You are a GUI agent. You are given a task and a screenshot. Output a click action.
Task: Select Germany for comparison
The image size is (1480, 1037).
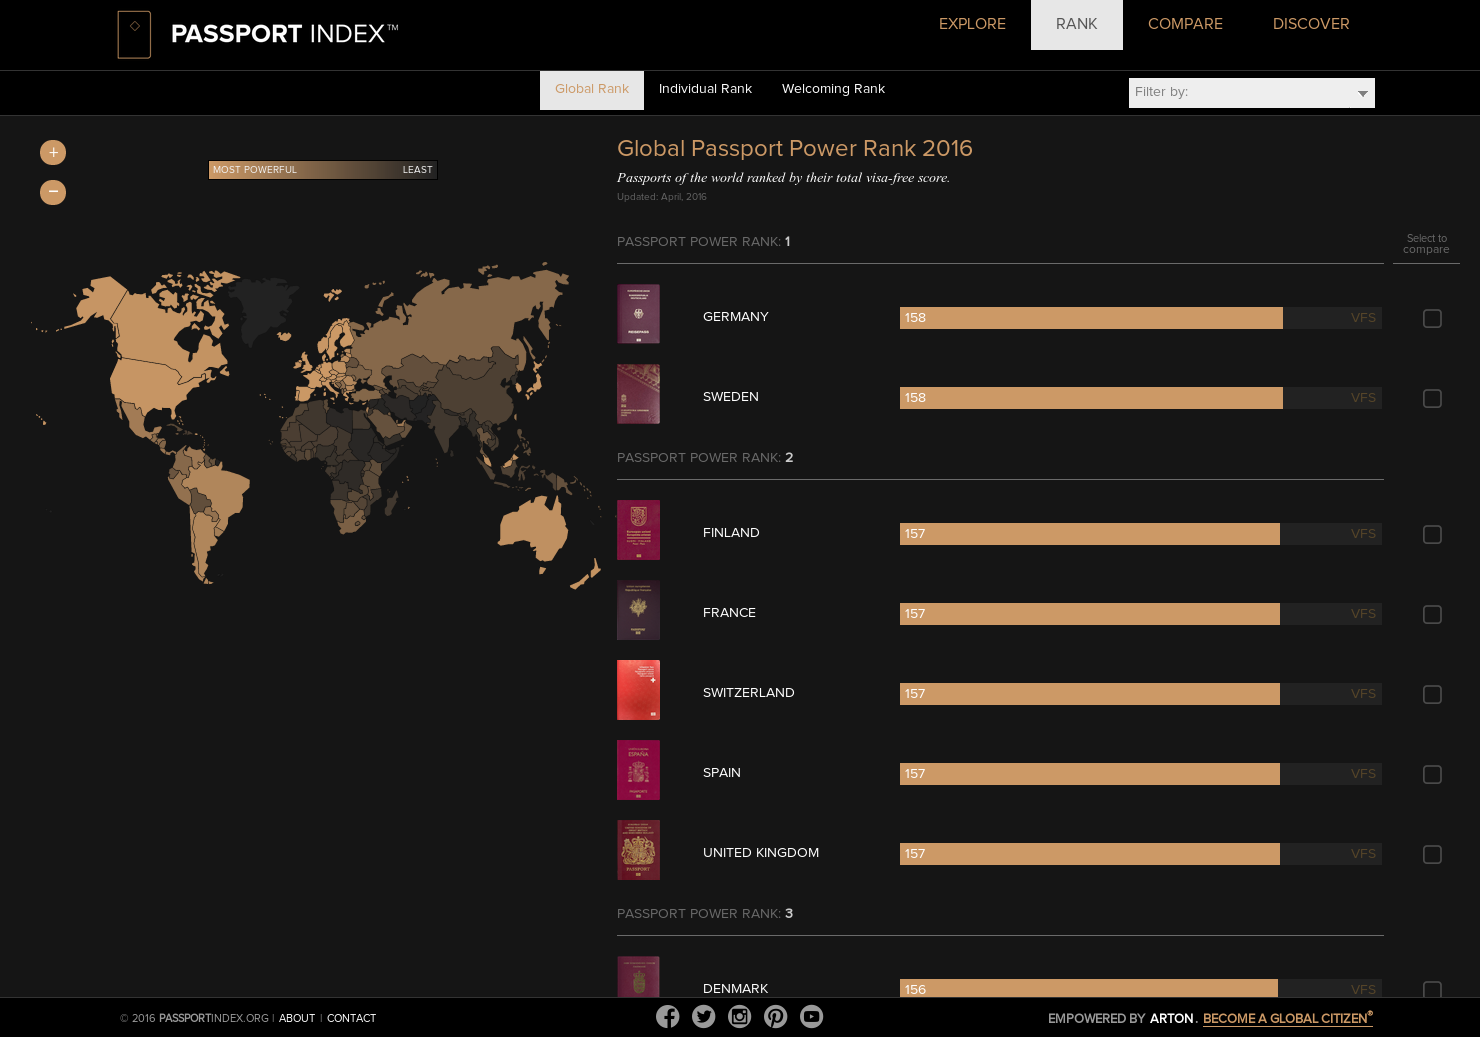[1432, 318]
